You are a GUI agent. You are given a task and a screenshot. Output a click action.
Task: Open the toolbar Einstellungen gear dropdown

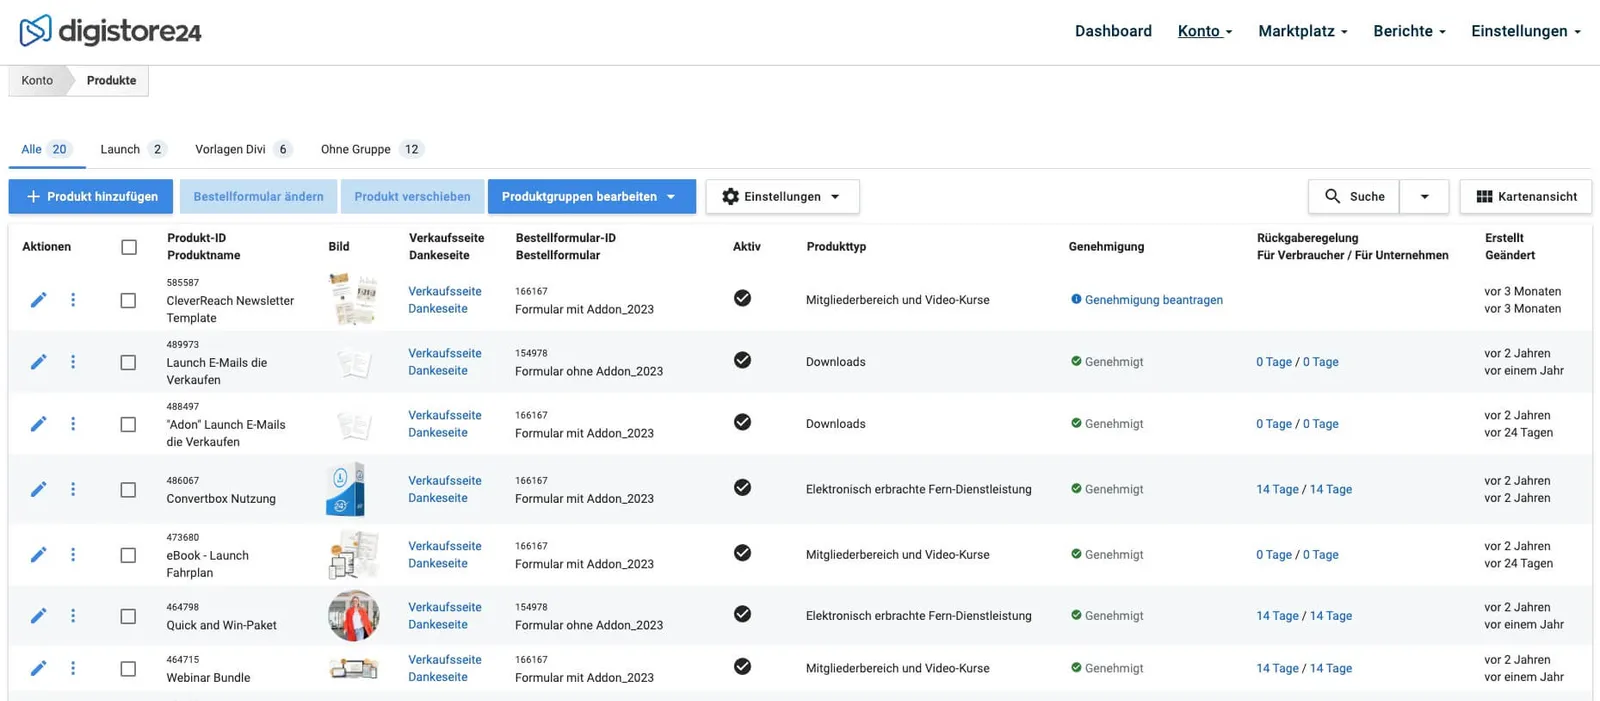coord(782,197)
